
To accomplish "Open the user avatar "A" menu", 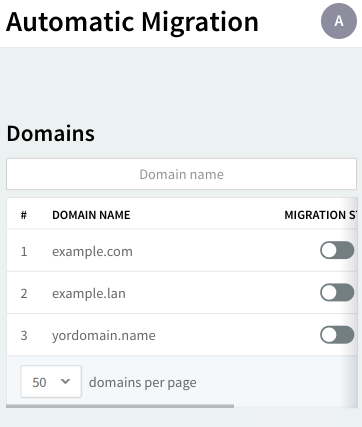I will tap(339, 21).
